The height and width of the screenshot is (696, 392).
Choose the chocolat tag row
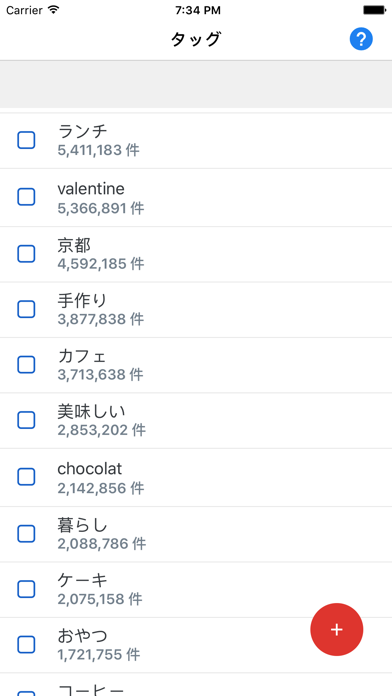click(x=196, y=477)
